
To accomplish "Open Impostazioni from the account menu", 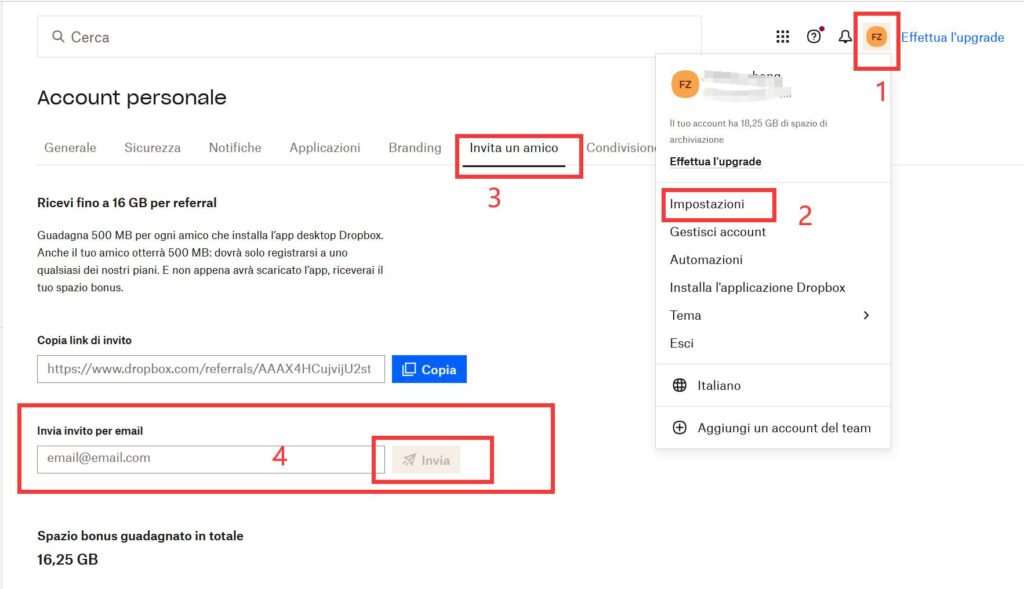I will point(707,204).
